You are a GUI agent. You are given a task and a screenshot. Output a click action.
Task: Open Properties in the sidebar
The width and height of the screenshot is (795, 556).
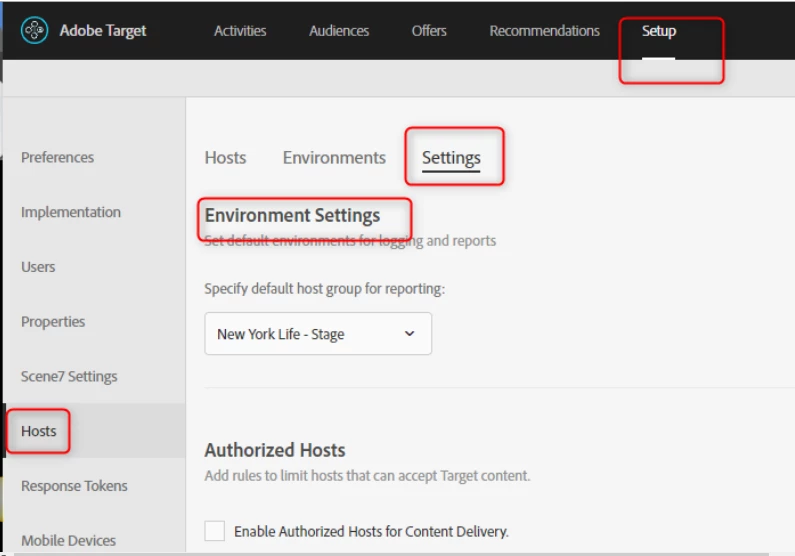tap(53, 322)
